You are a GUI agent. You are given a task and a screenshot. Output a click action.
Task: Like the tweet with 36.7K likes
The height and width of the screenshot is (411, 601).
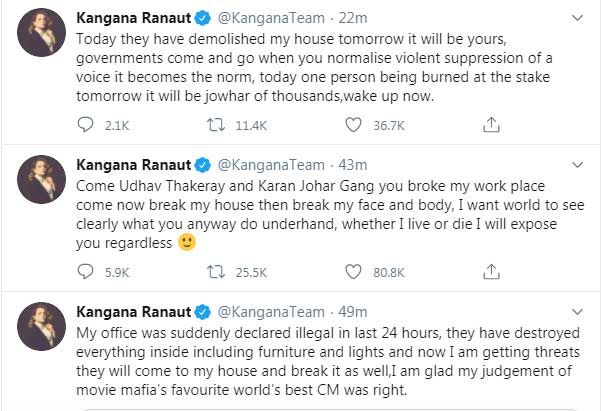(353, 124)
